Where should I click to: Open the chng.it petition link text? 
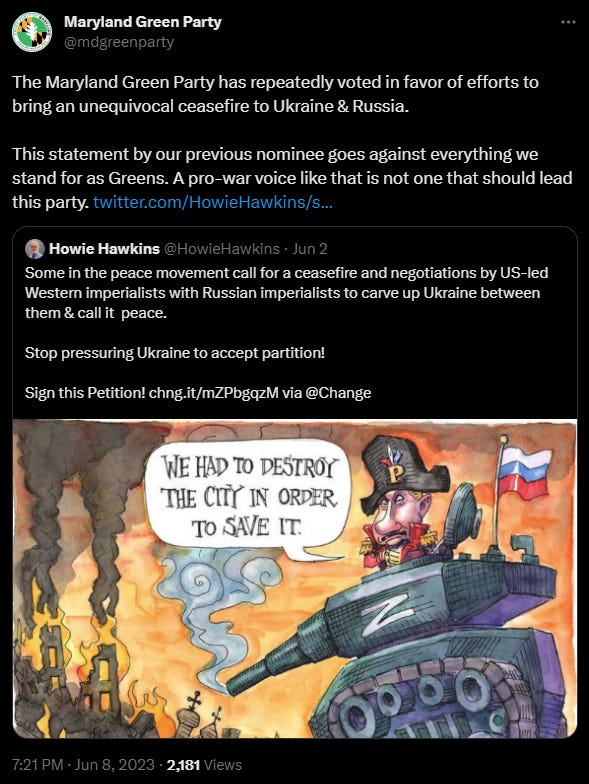tap(214, 392)
